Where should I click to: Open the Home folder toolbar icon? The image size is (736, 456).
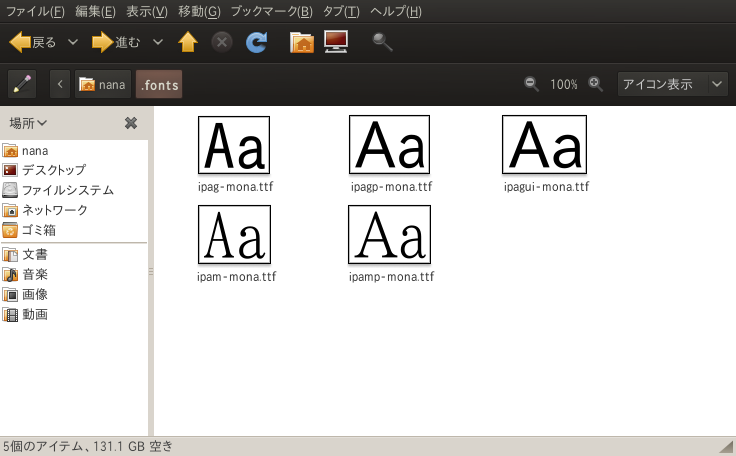point(301,42)
